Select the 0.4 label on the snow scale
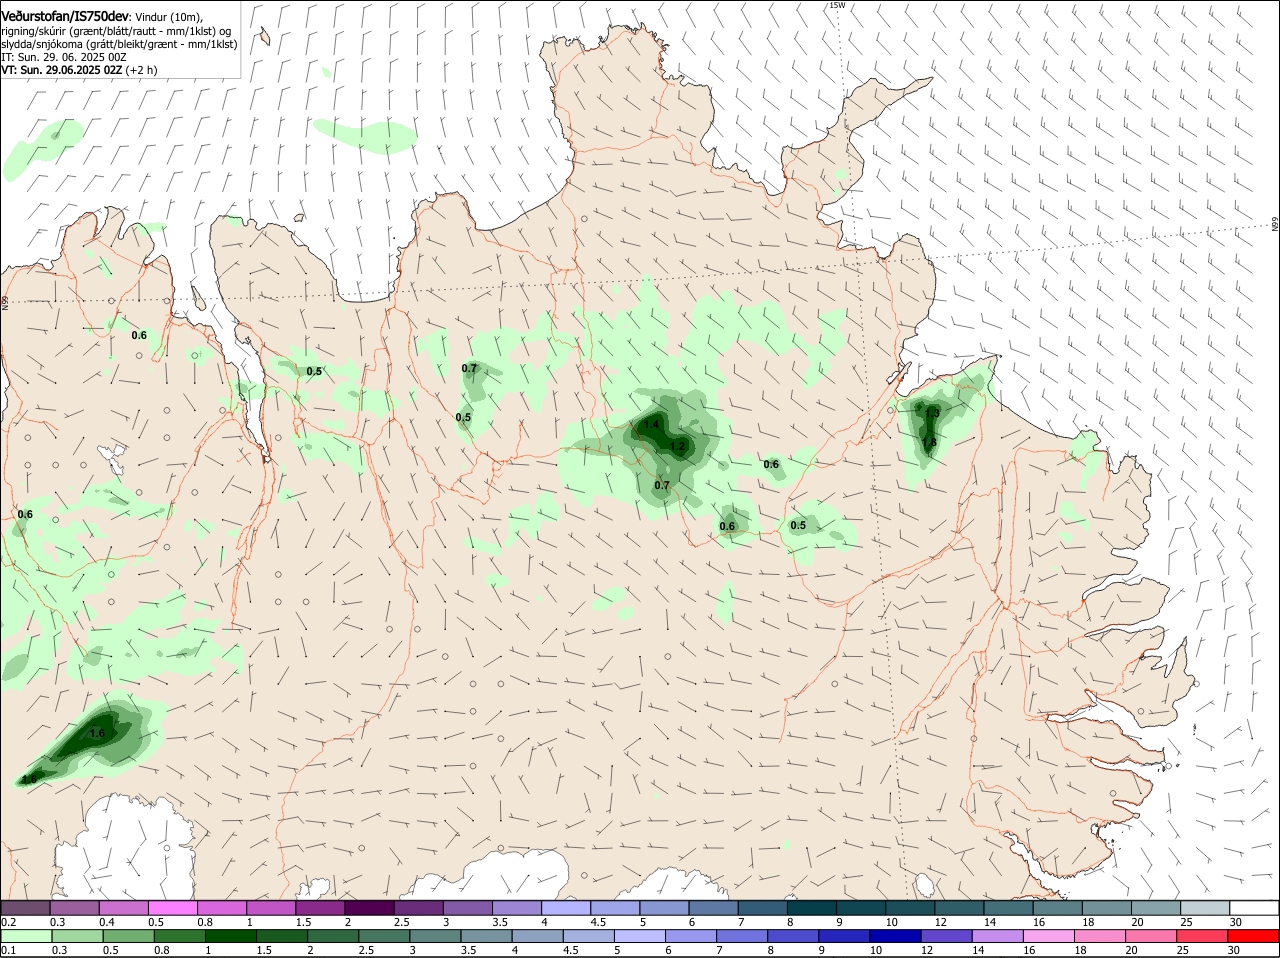The width and height of the screenshot is (1280, 958). pyautogui.click(x=107, y=921)
